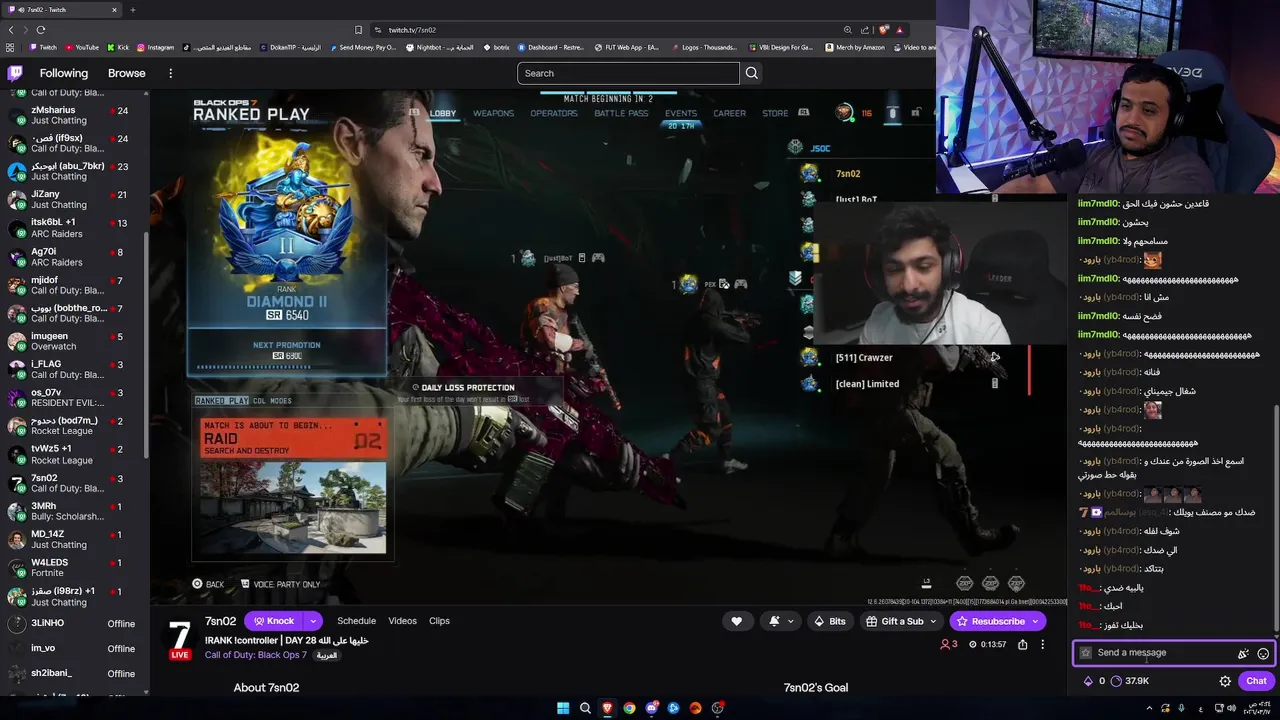1280x720 pixels.
Task: Click the العربية language tag
Action: coord(327,655)
